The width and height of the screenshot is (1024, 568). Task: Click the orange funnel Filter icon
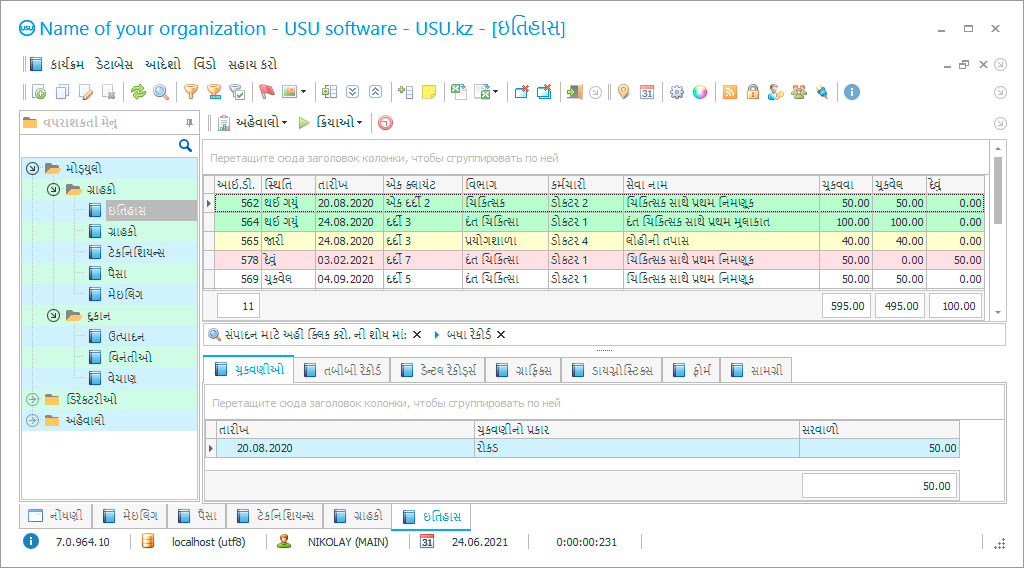click(x=190, y=92)
